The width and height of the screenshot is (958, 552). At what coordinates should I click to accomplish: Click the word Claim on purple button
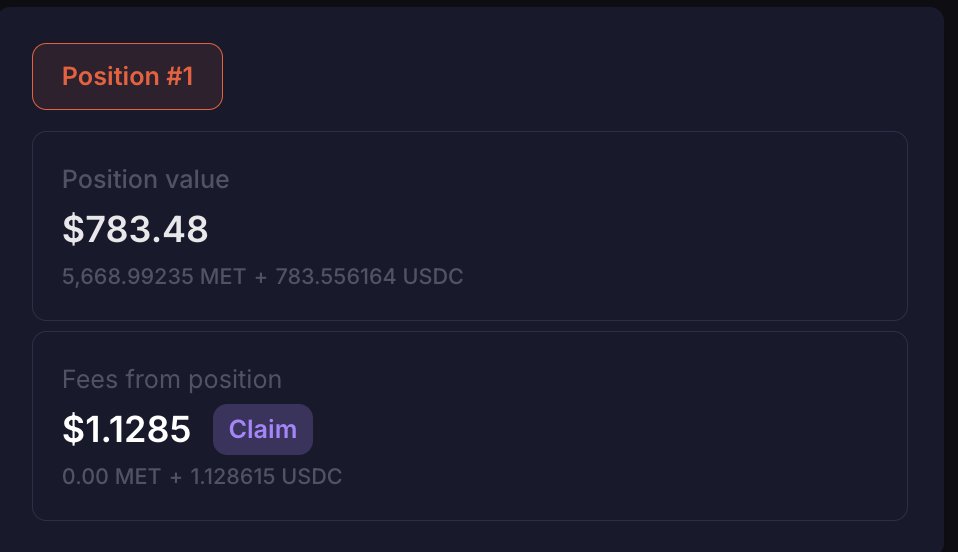click(x=263, y=430)
